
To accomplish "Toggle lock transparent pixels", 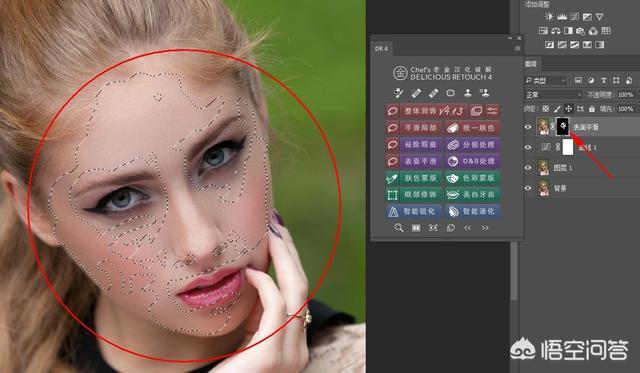I will coord(546,109).
